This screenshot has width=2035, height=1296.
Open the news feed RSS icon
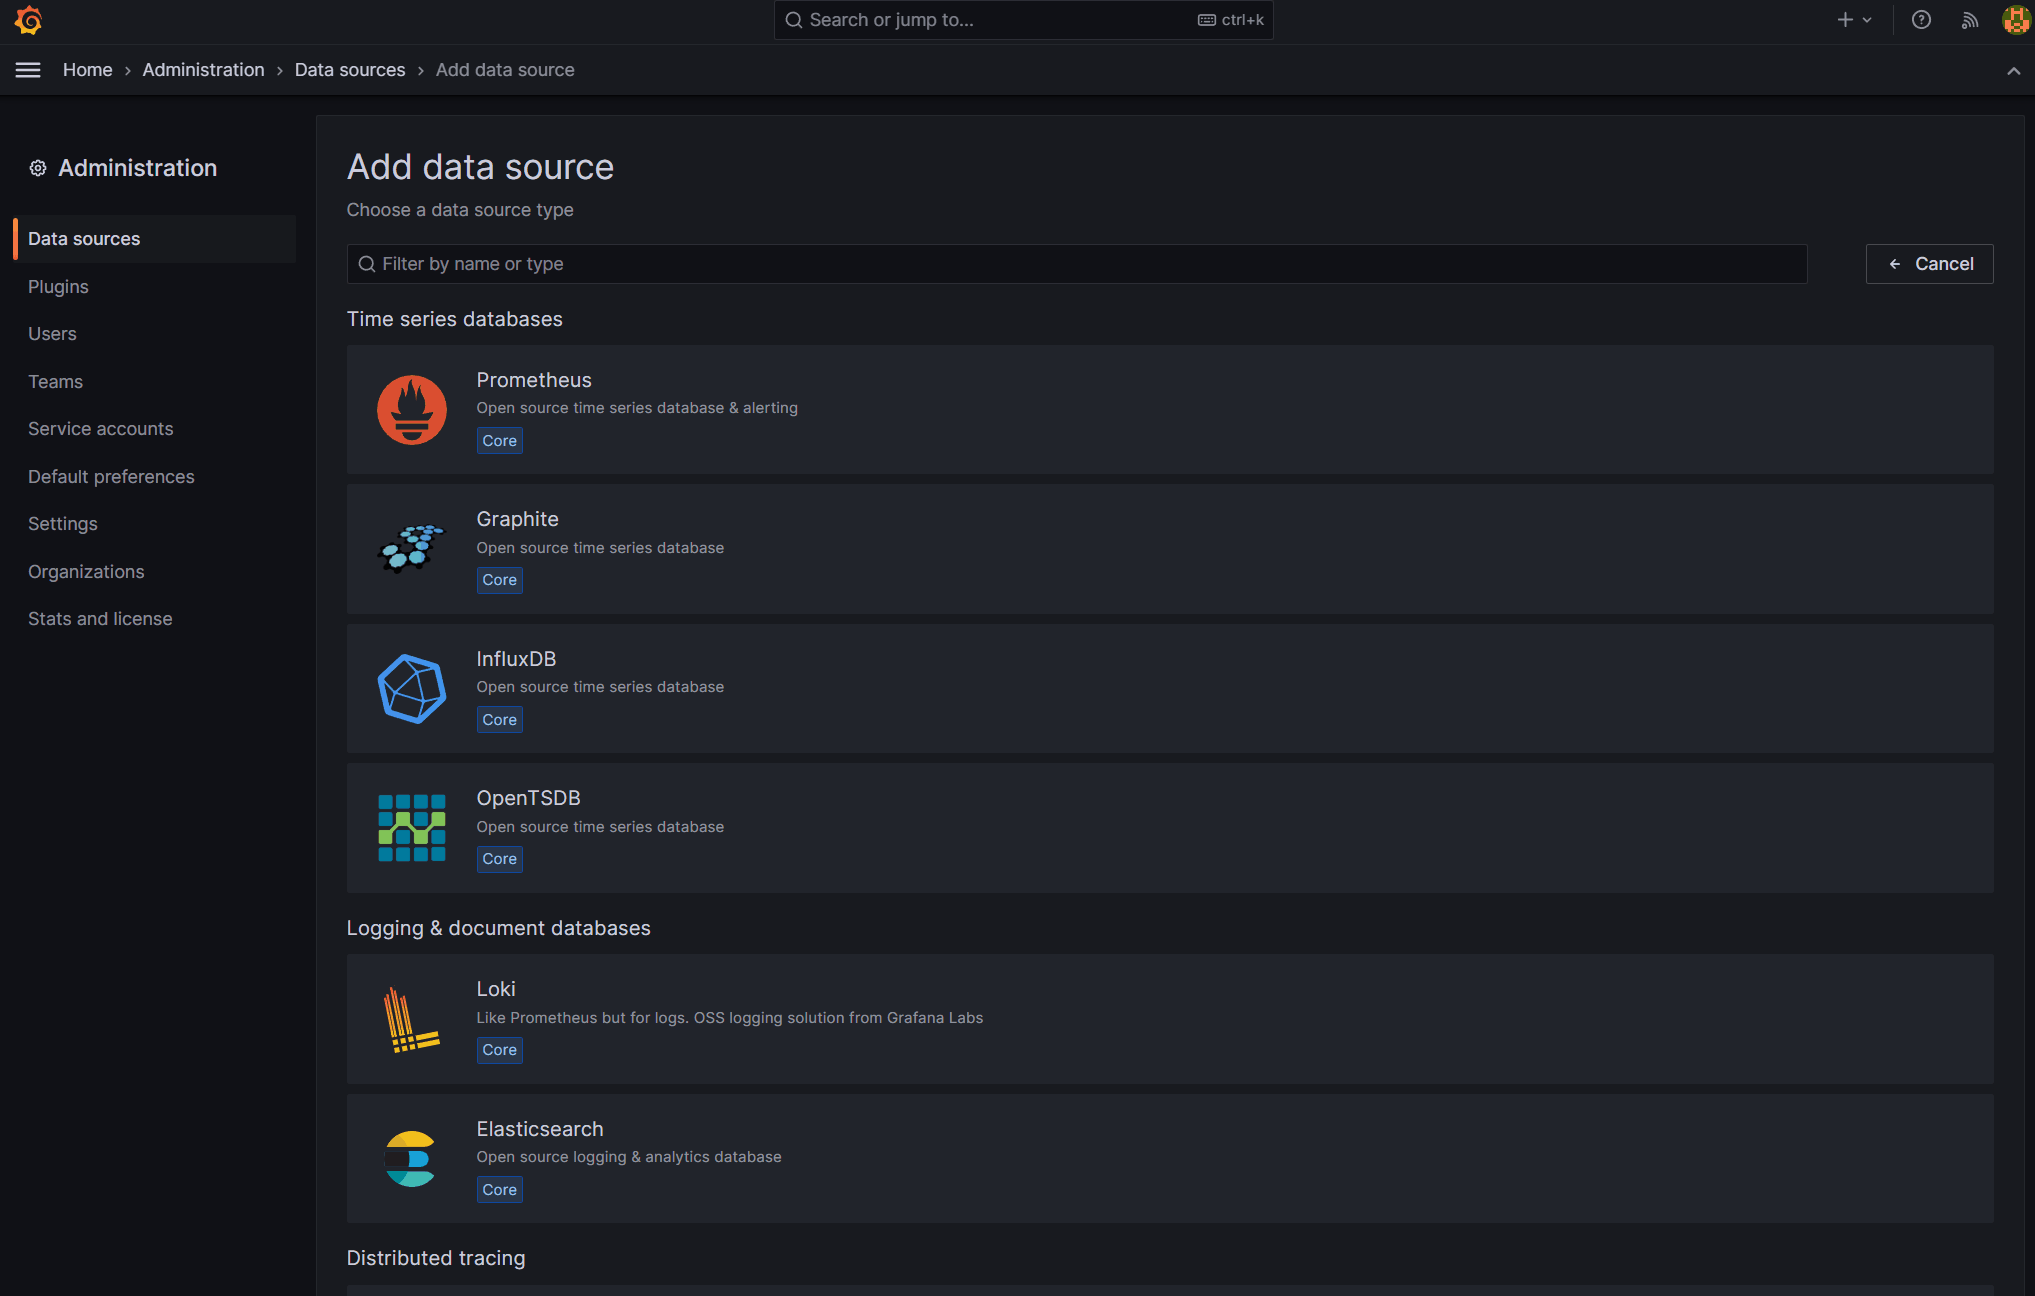pyautogui.click(x=1969, y=20)
